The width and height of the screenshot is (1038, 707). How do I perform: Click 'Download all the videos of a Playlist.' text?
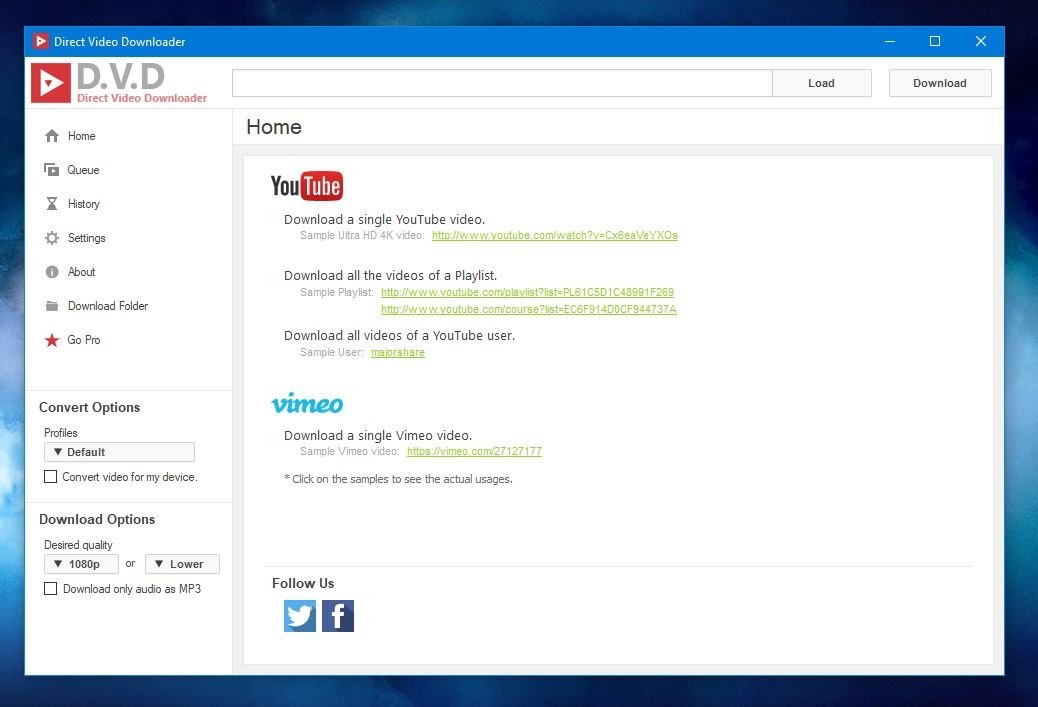391,275
